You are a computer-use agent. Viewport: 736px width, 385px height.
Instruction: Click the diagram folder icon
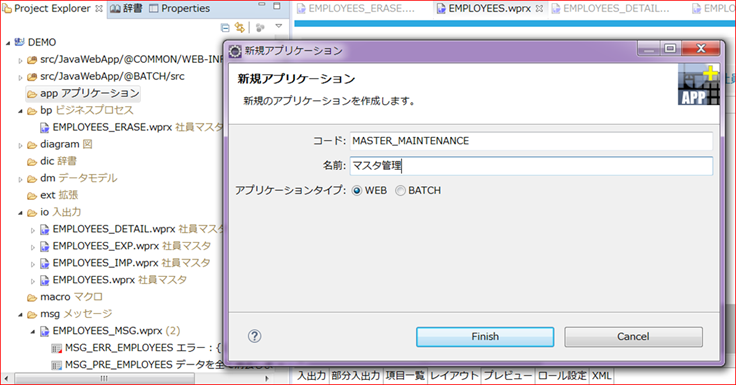click(32, 145)
